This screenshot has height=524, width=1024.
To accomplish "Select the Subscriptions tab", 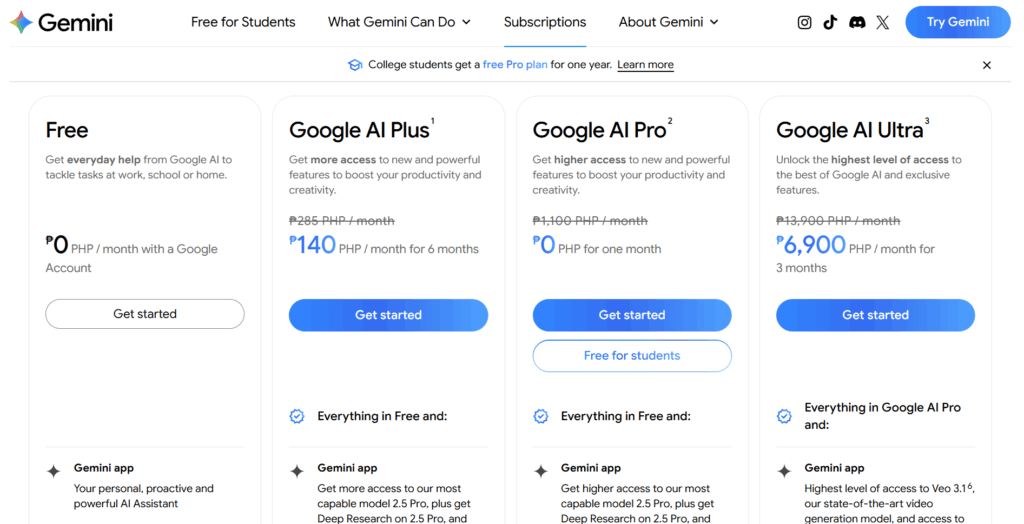I will click(545, 22).
